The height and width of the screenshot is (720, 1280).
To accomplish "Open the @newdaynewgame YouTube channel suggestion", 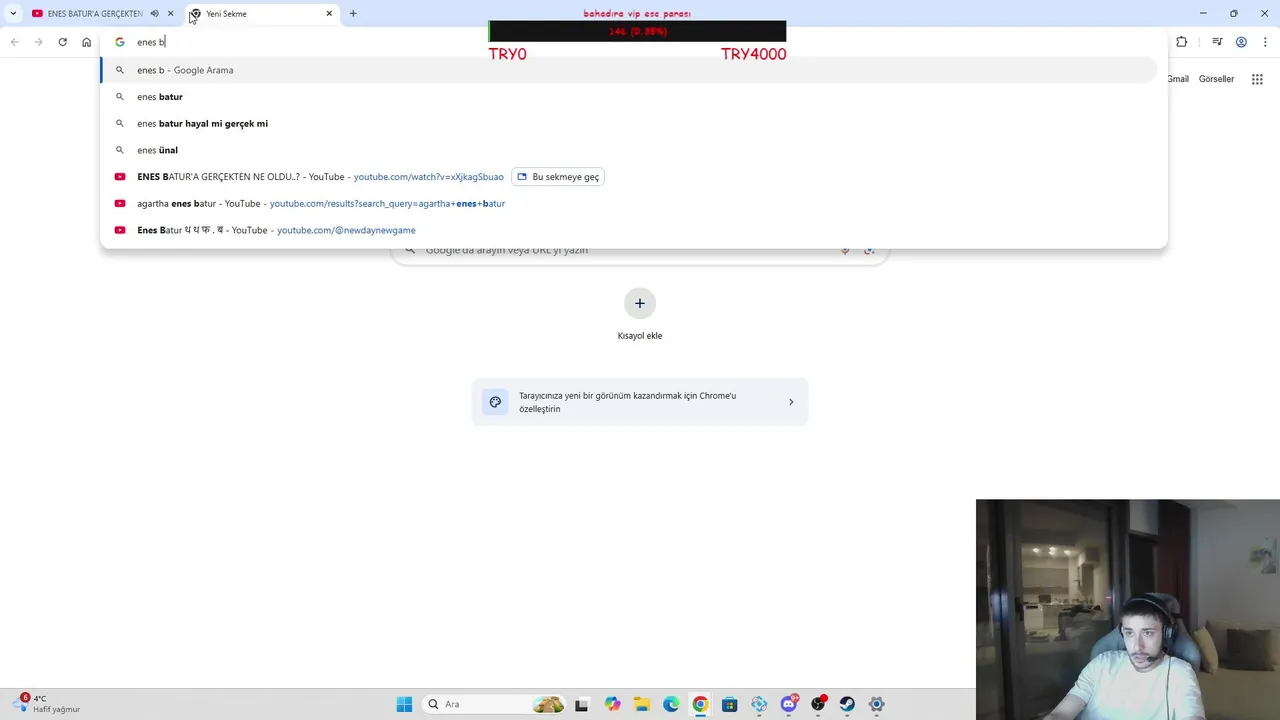I will click(629, 230).
